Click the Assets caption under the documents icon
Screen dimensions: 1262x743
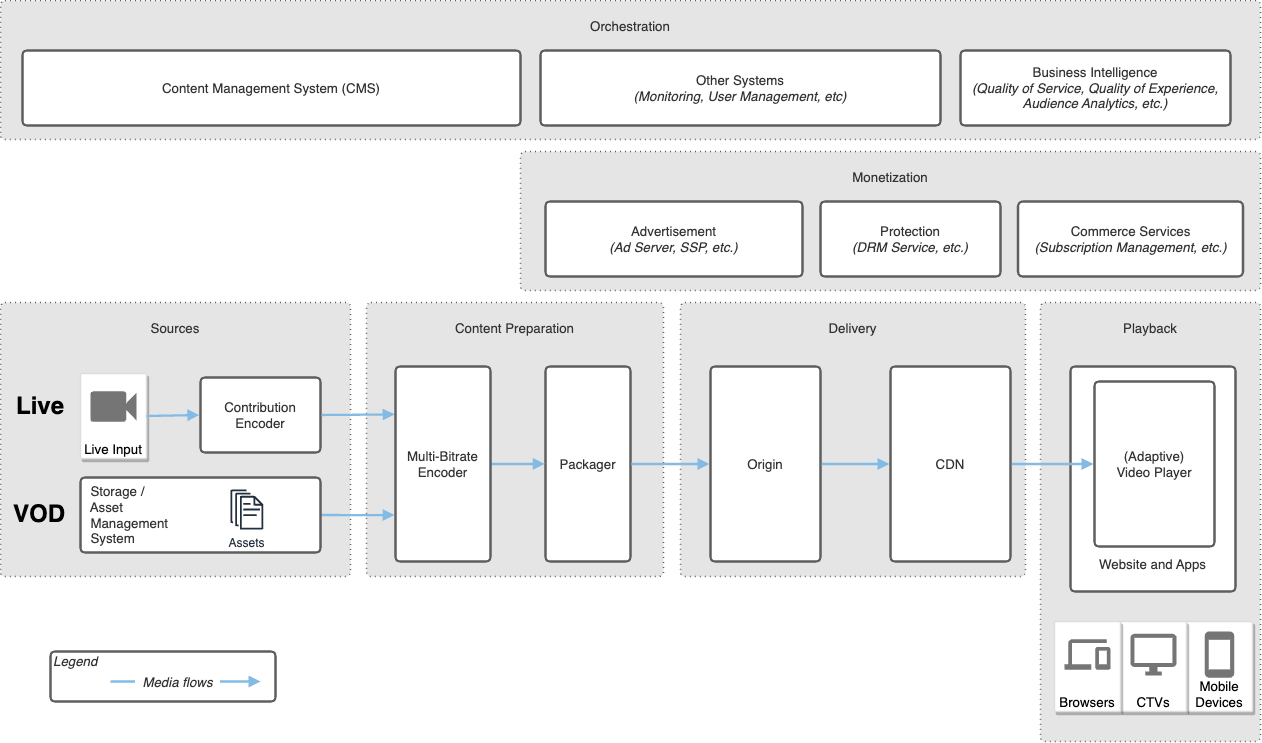tap(246, 542)
